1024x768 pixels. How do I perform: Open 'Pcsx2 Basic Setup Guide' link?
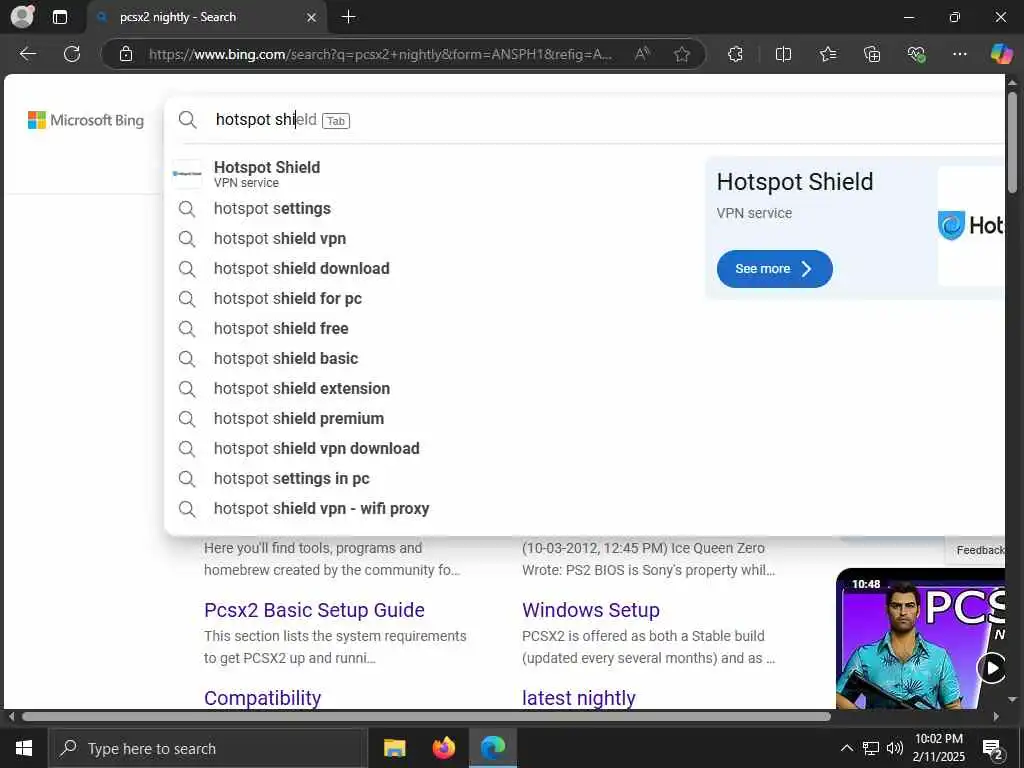(314, 610)
